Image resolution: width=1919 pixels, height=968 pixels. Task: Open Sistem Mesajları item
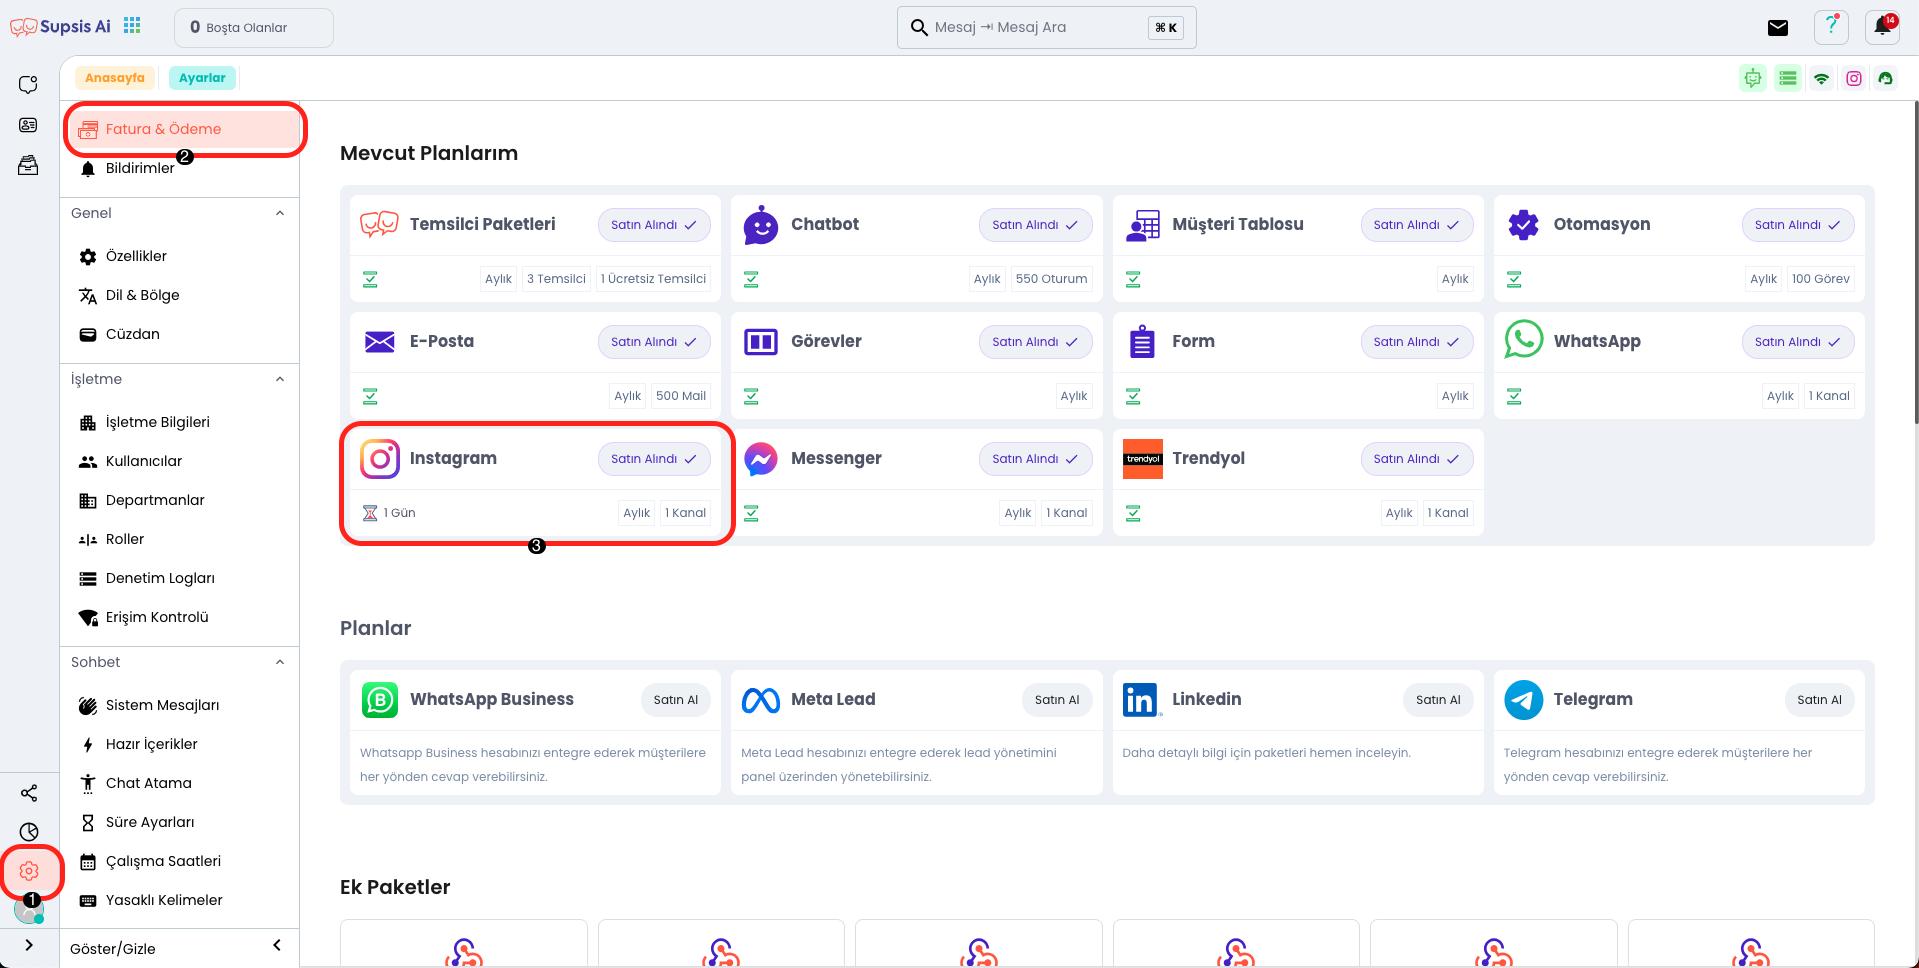point(180,705)
